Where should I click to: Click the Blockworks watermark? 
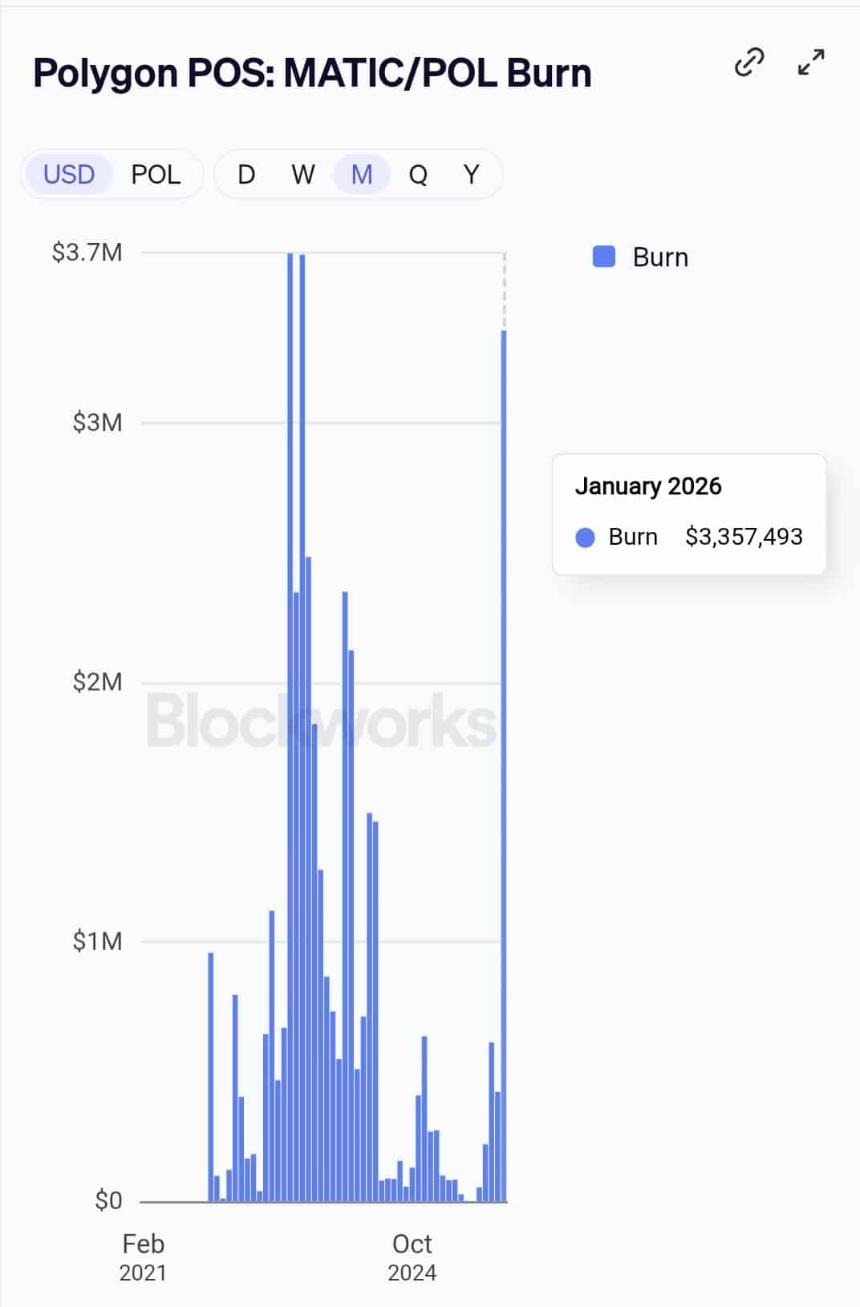[321, 720]
